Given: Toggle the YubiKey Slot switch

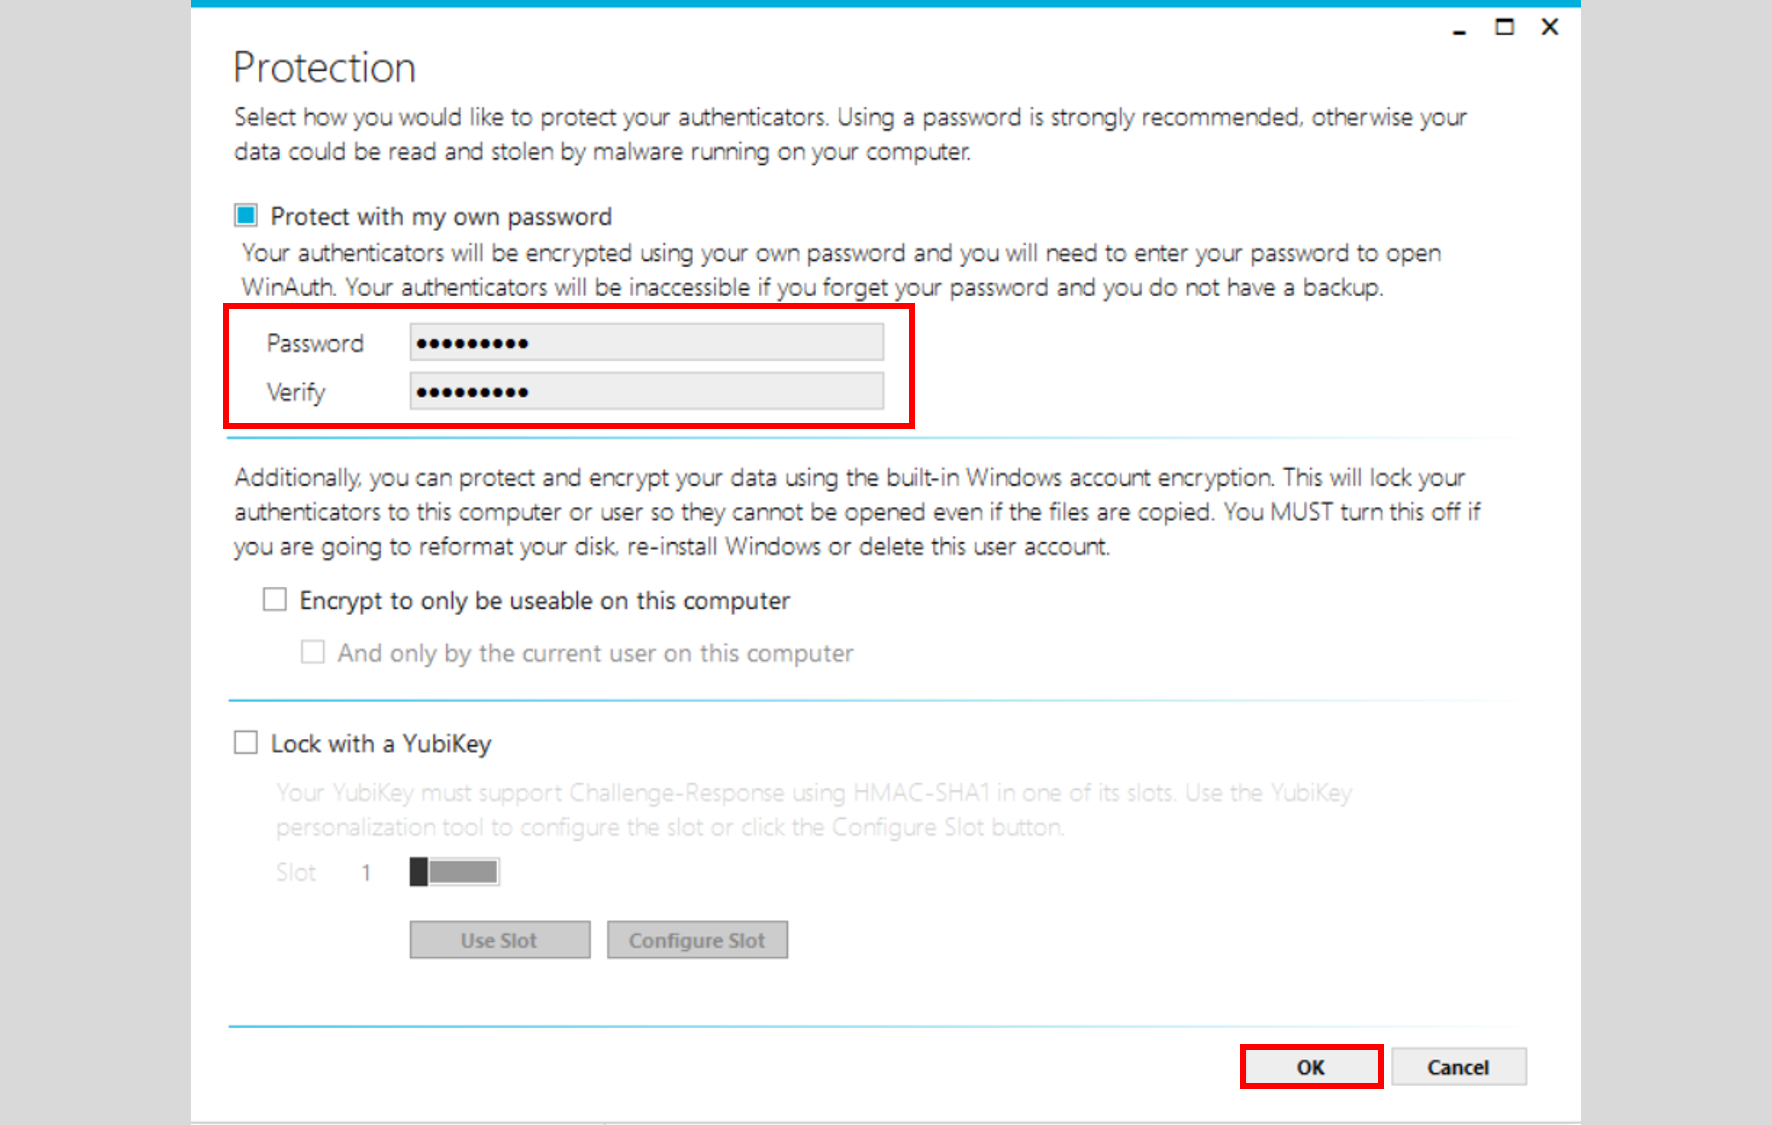Looking at the screenshot, I should tap(455, 872).
